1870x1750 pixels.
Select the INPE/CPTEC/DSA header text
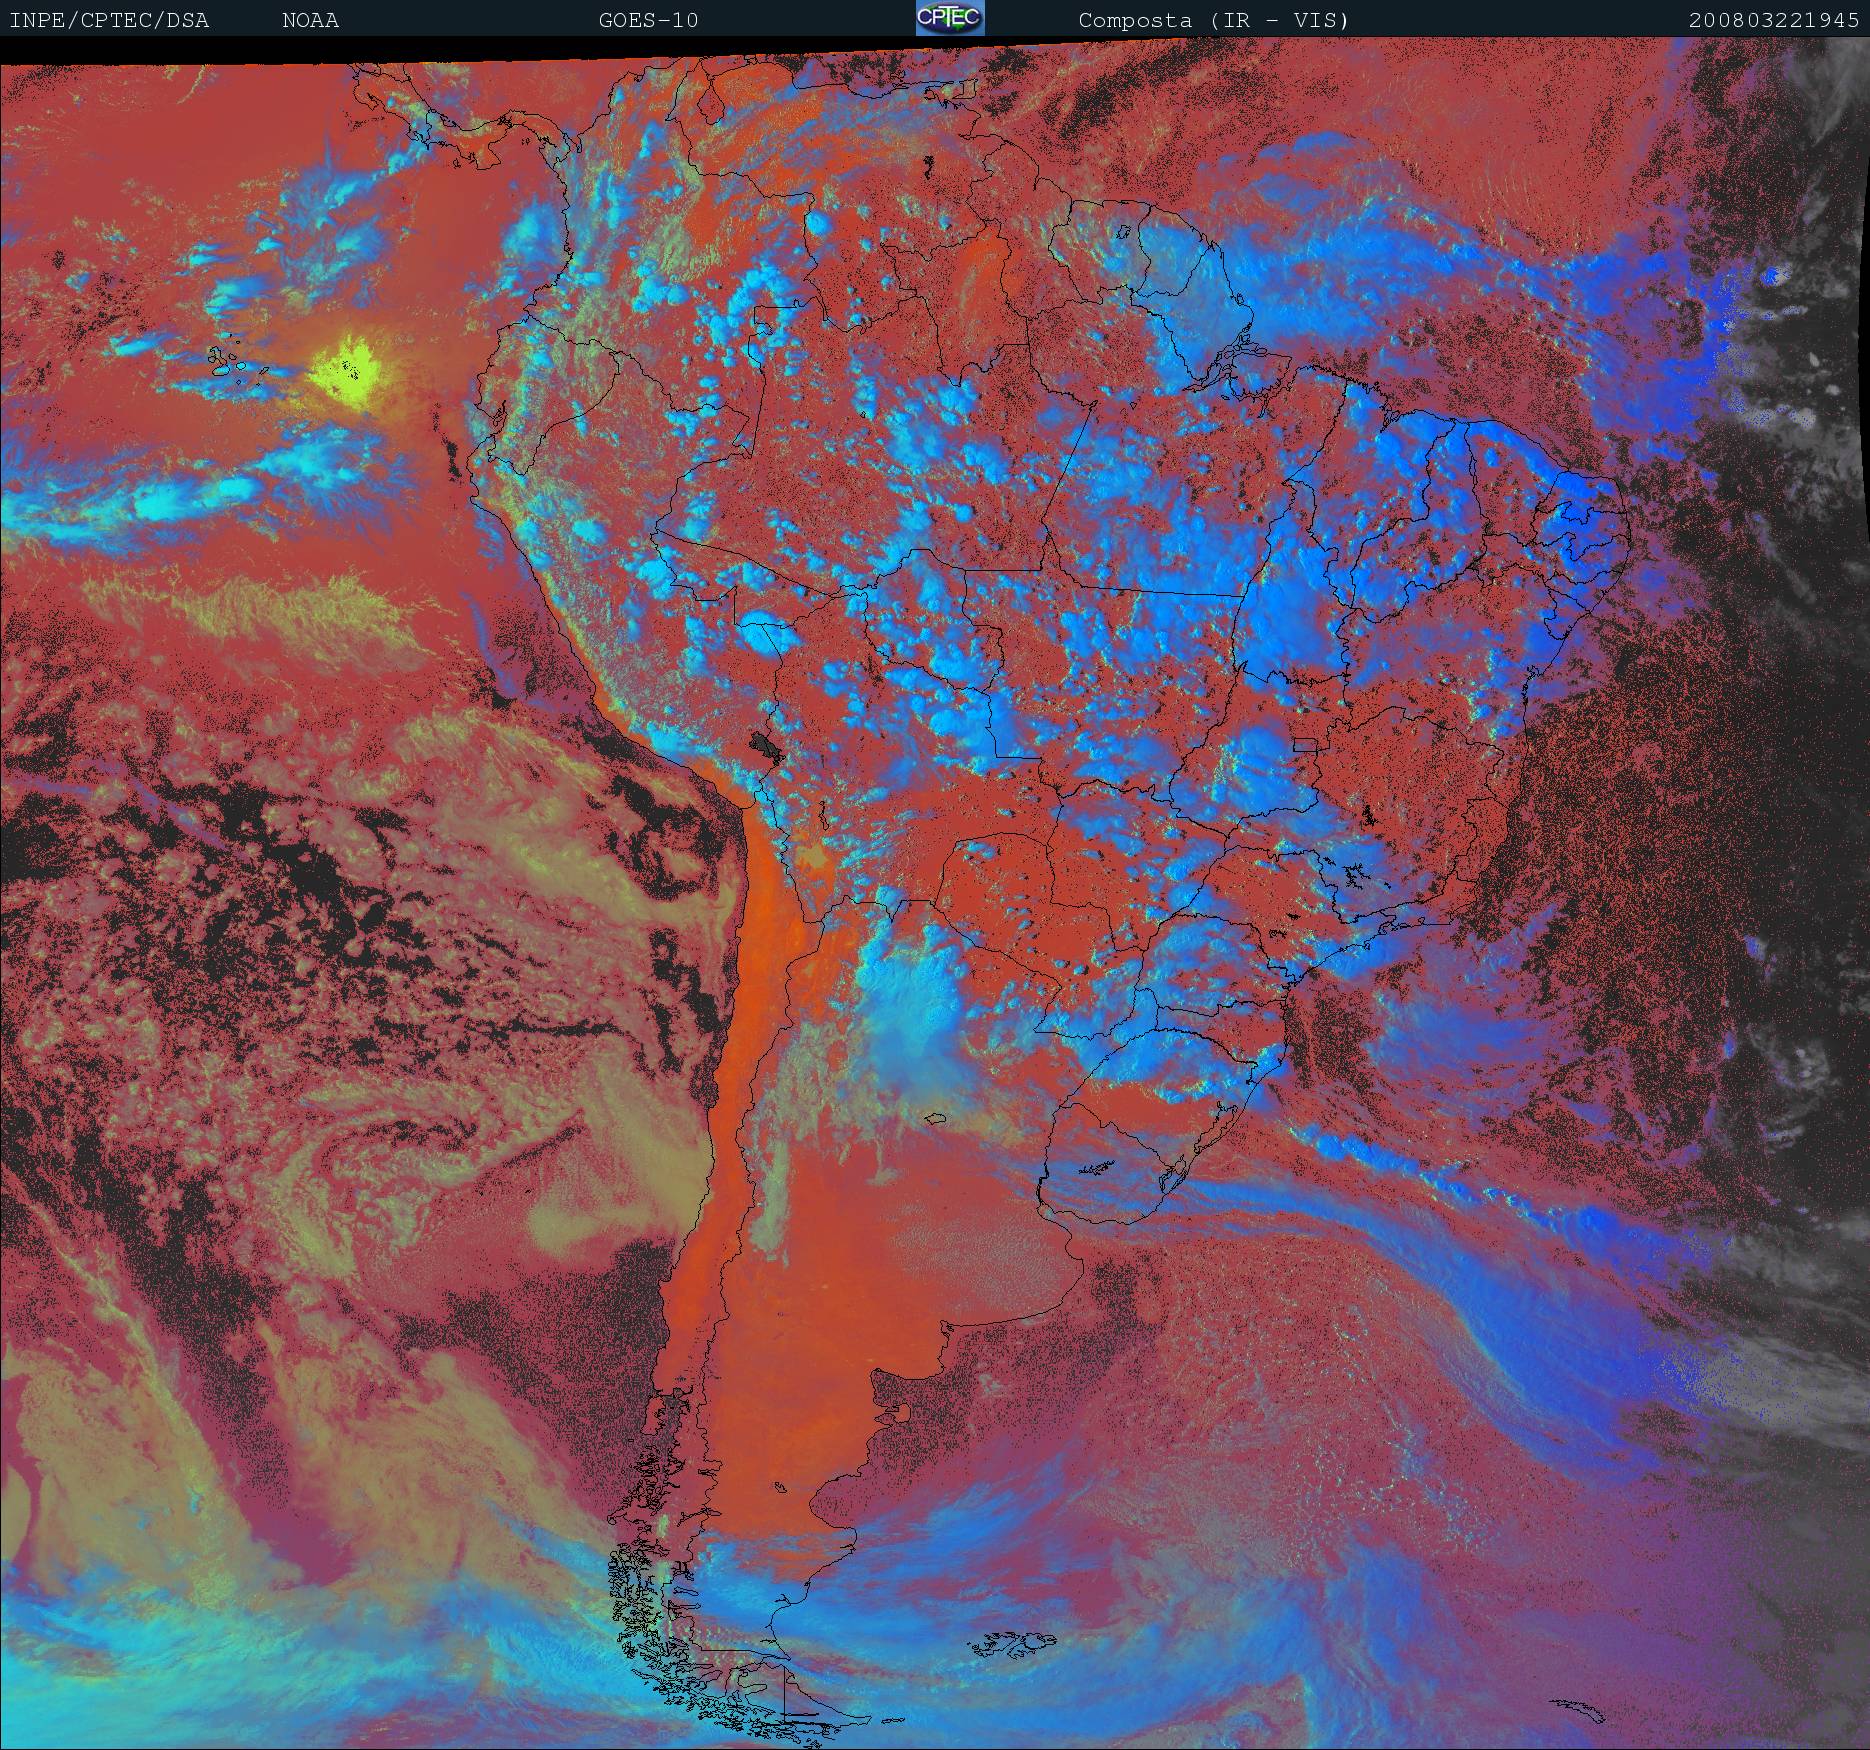(109, 20)
